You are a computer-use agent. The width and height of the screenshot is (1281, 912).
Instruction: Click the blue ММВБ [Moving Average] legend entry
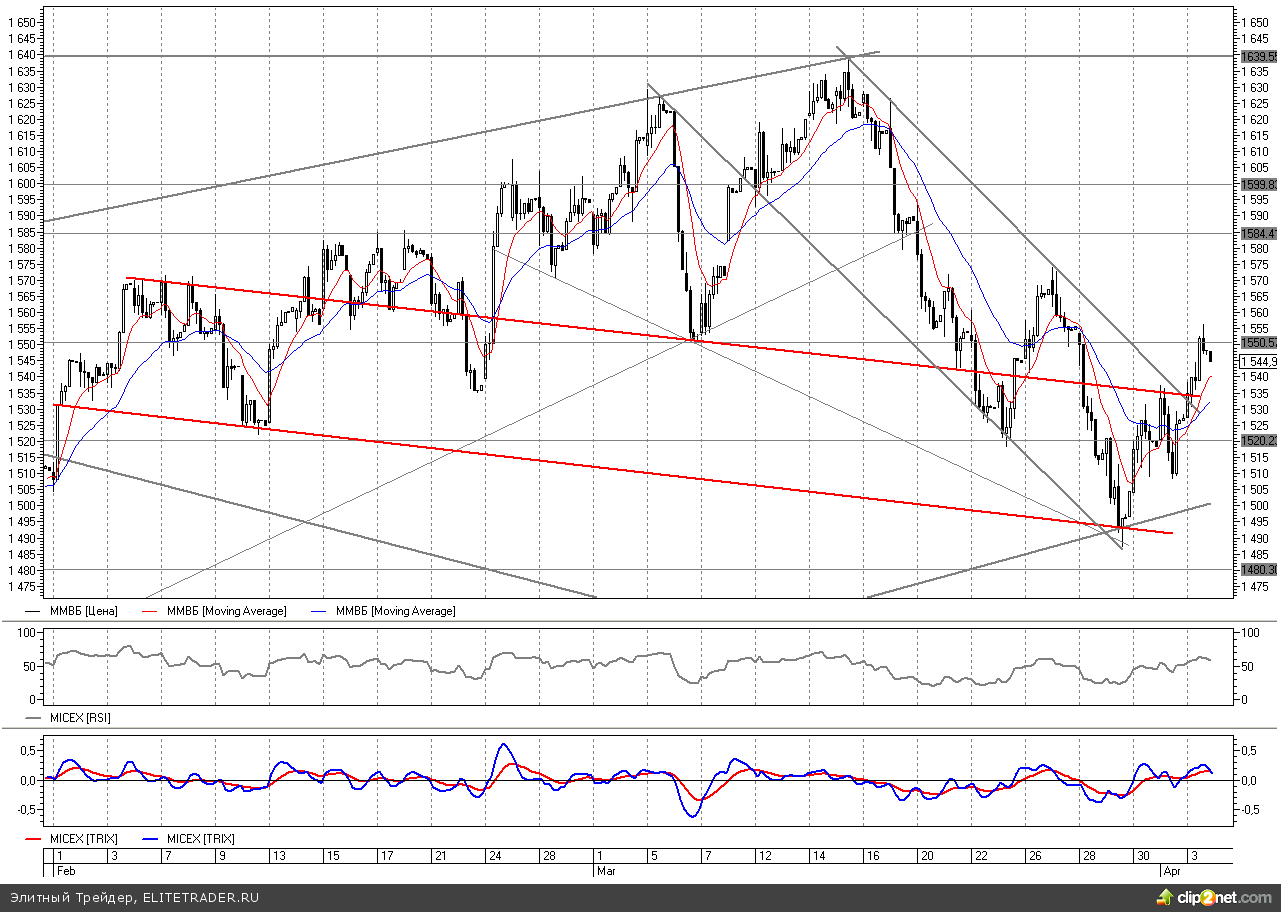coord(395,611)
